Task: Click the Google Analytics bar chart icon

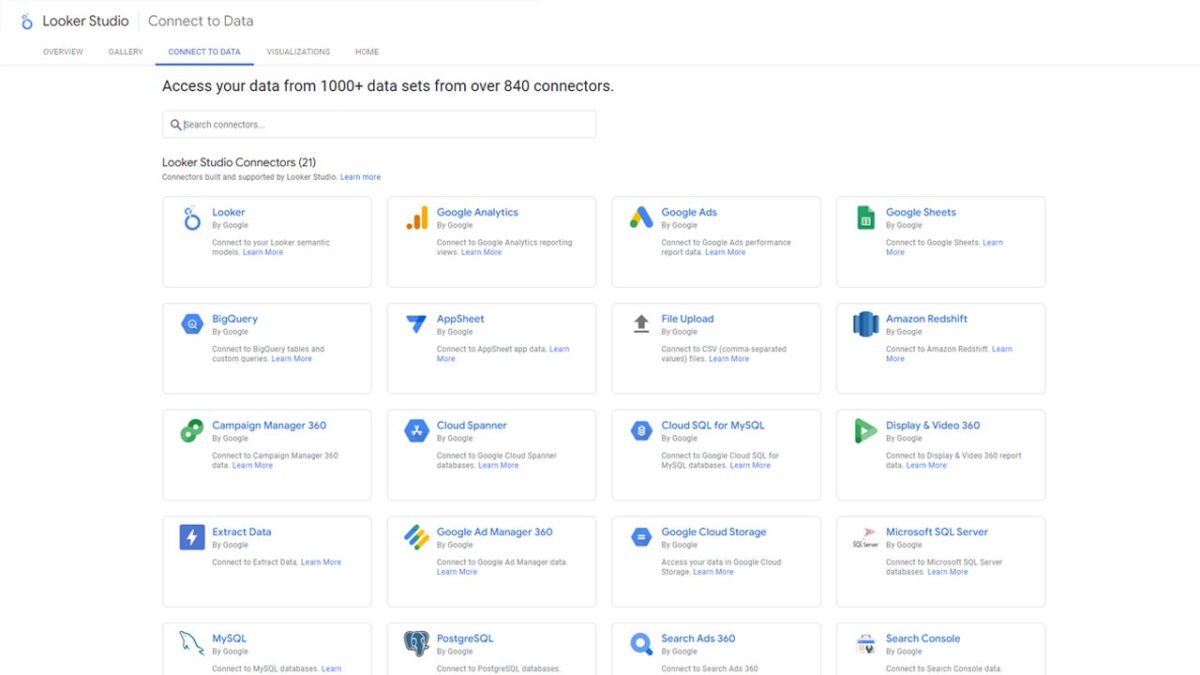Action: [x=417, y=218]
